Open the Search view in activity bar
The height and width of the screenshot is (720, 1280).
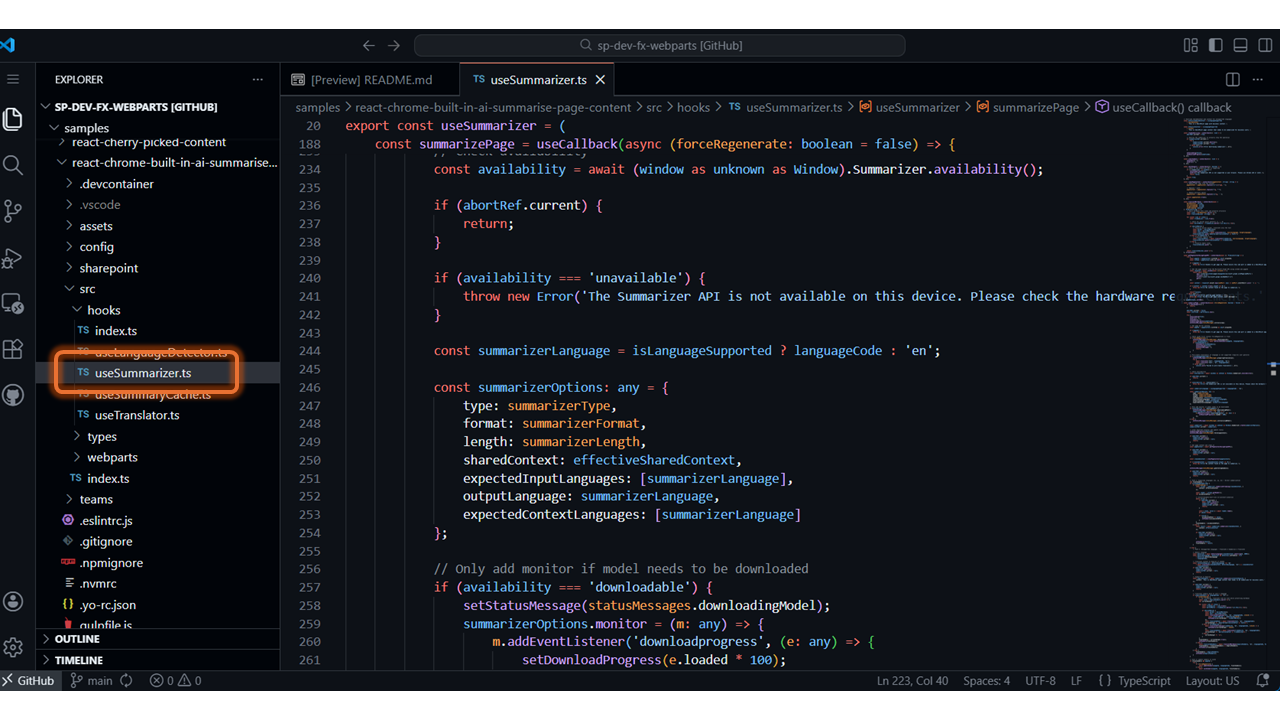pos(13,165)
